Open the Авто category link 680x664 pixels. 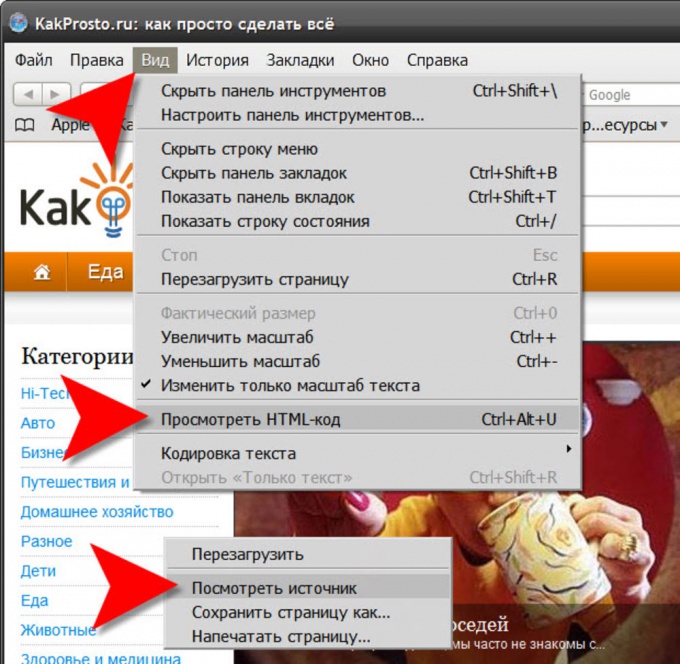[38, 423]
